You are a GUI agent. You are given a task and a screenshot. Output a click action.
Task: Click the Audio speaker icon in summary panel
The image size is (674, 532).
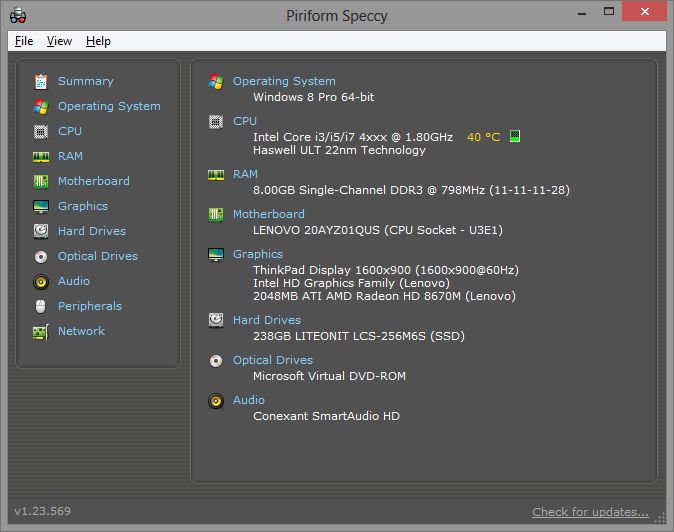point(216,401)
